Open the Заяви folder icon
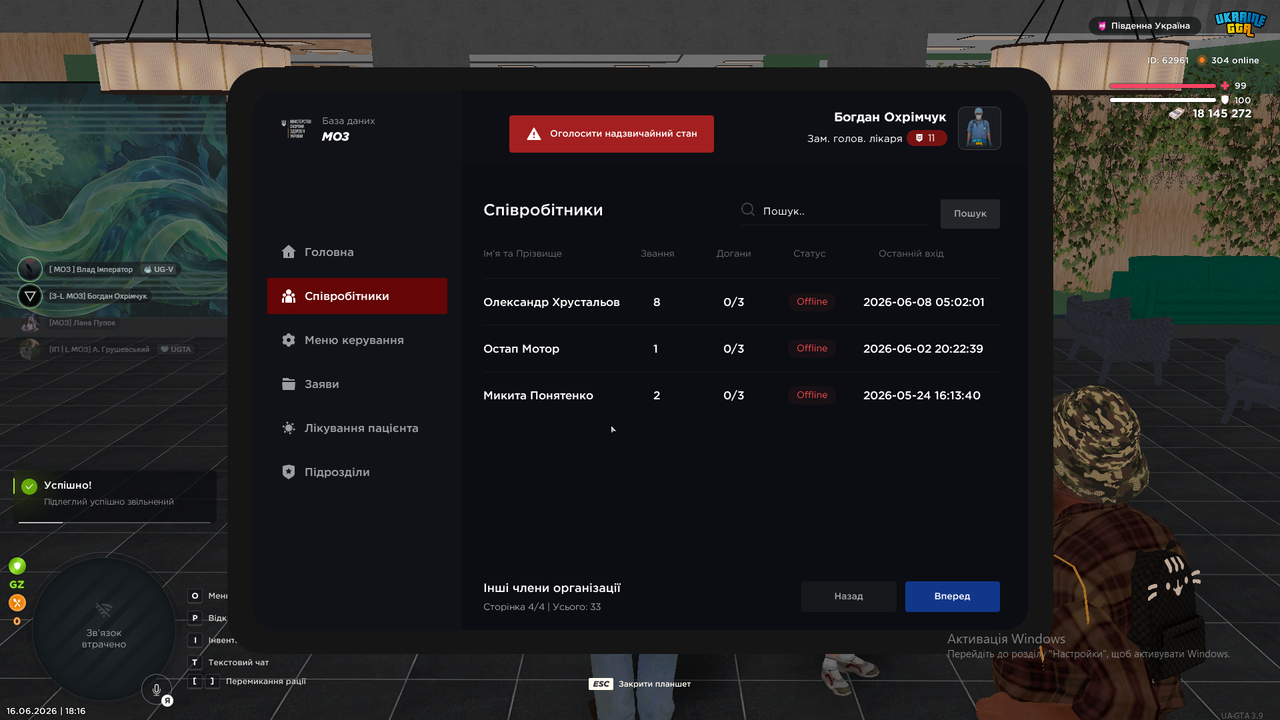 pyautogui.click(x=289, y=384)
